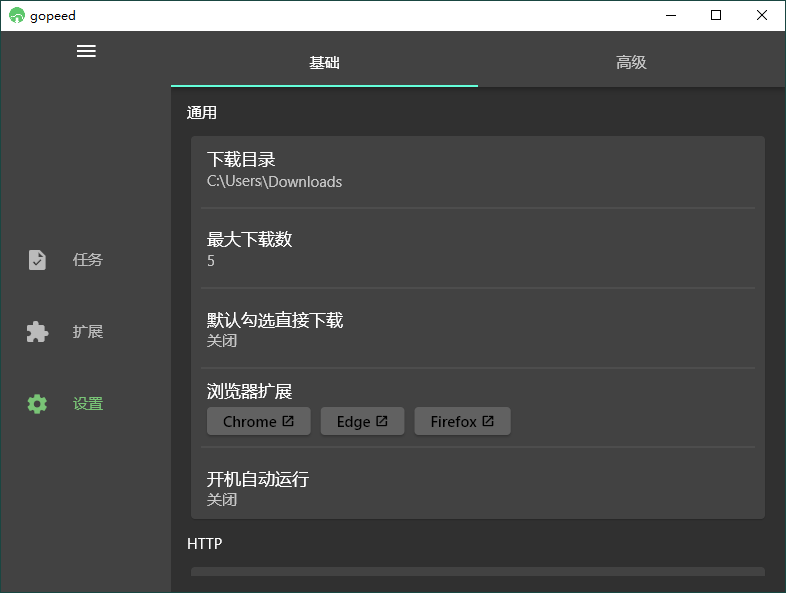Open the hamburger menu in the sidebar
This screenshot has height=593, width=786.
87,51
